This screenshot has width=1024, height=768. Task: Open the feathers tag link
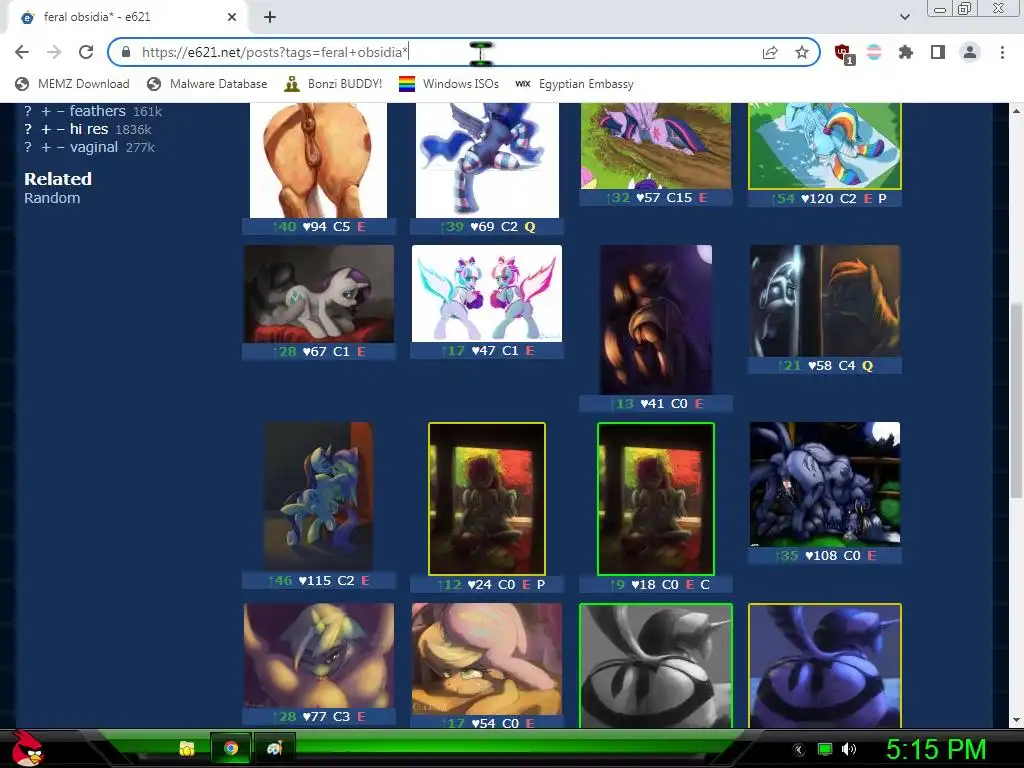97,111
